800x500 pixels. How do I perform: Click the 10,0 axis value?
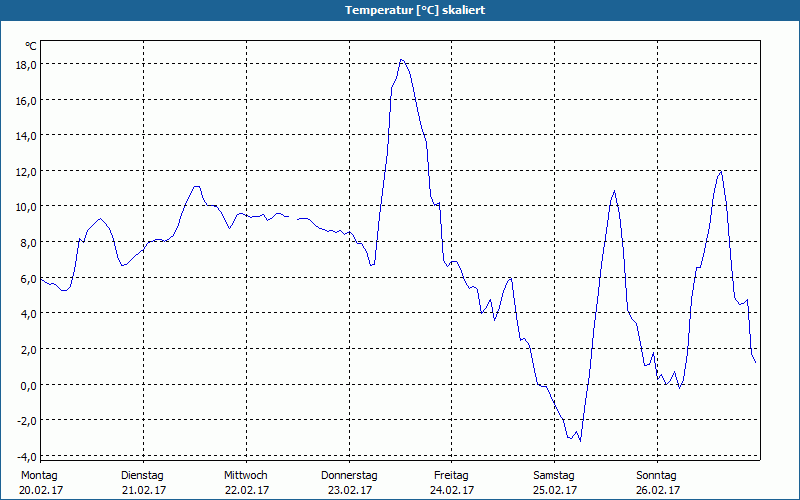(x=27, y=207)
